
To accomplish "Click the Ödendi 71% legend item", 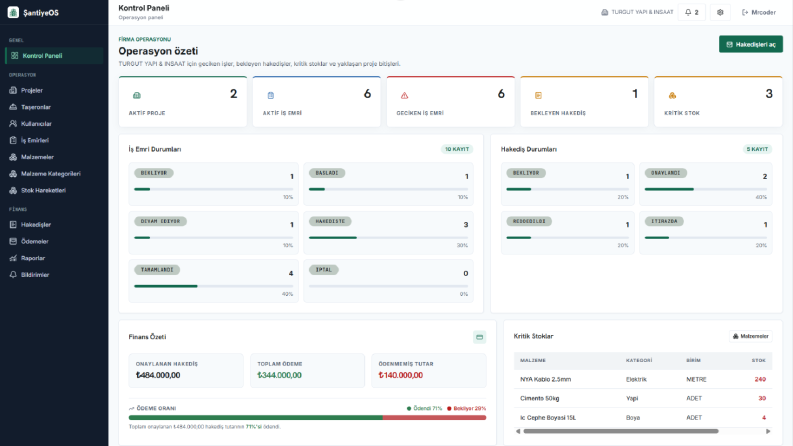I will coord(424,409).
